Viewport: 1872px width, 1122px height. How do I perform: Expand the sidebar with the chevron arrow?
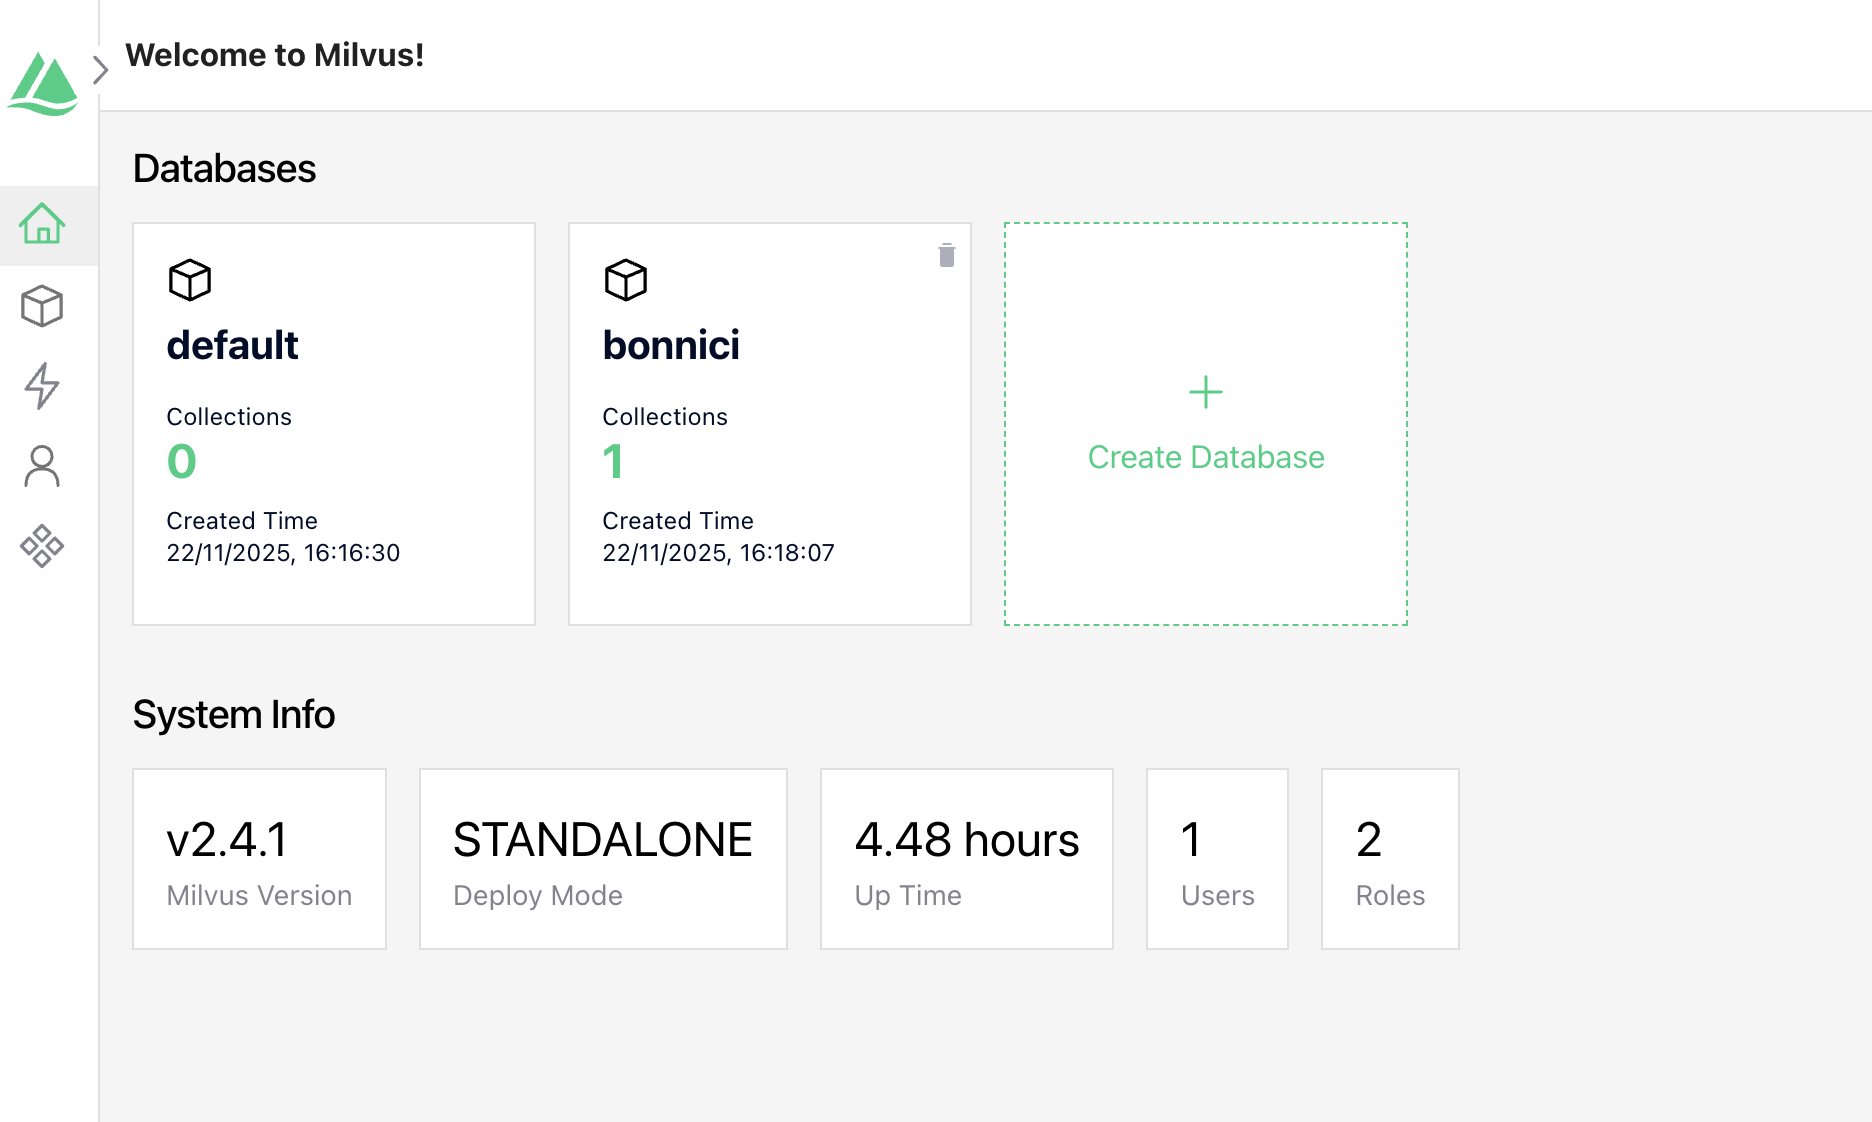(100, 69)
